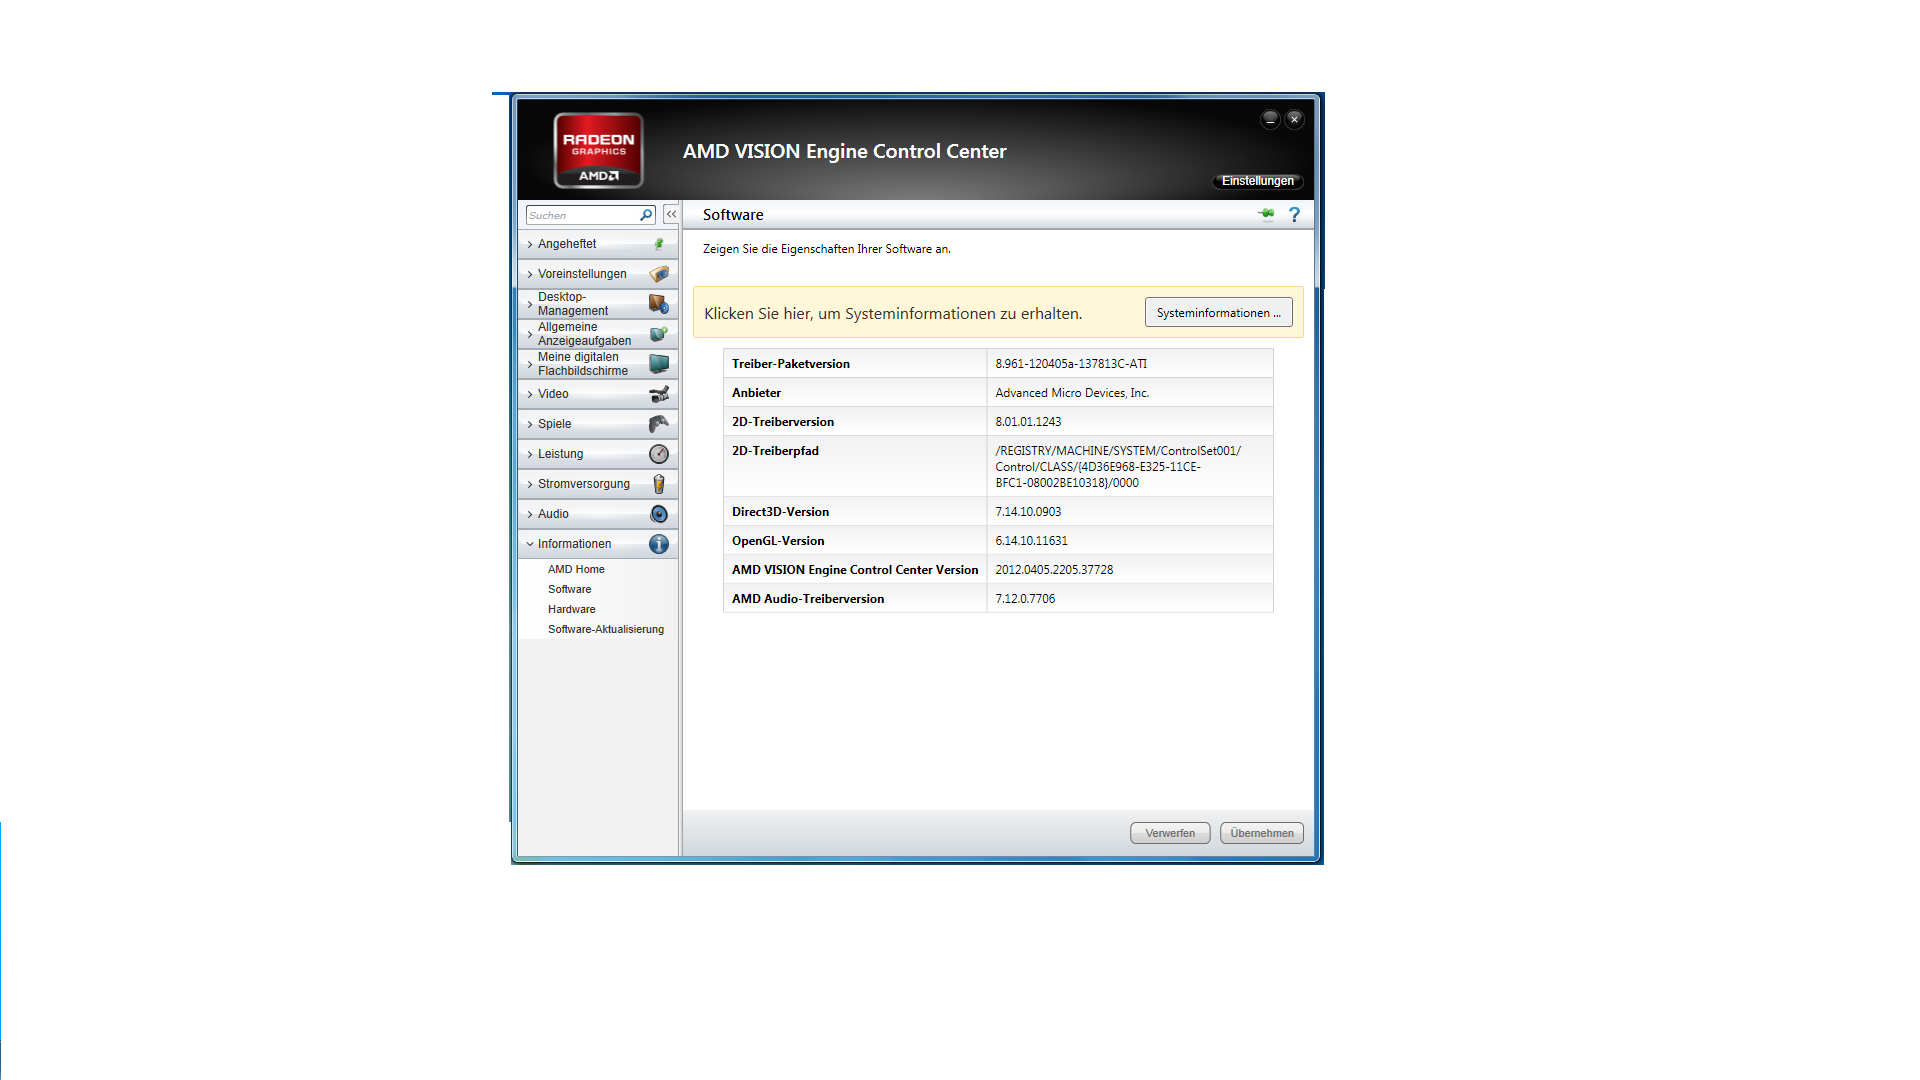This screenshot has width=1920, height=1080.
Task: Click the Systeminformationen button
Action: click(1218, 313)
